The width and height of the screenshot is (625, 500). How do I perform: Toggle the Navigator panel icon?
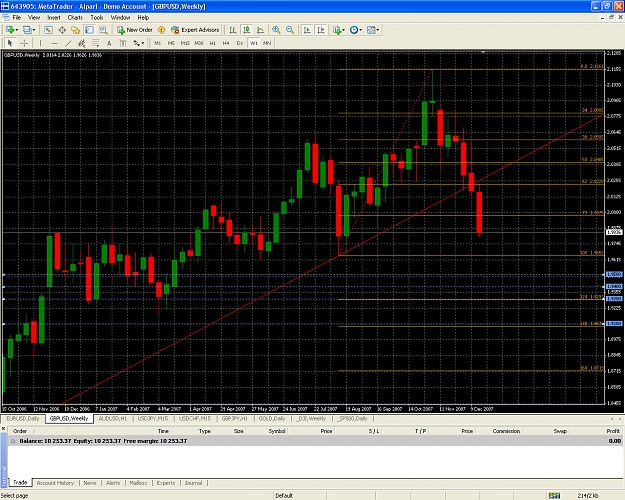click(76, 30)
